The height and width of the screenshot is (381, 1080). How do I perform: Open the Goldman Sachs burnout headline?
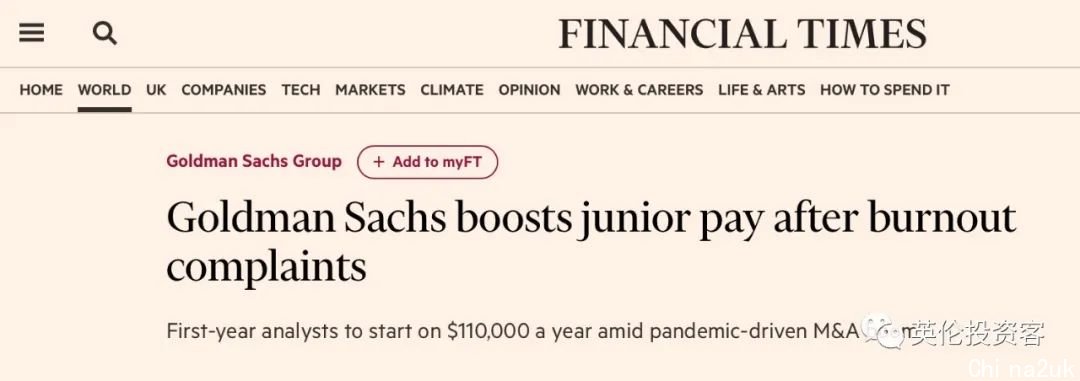tap(591, 241)
